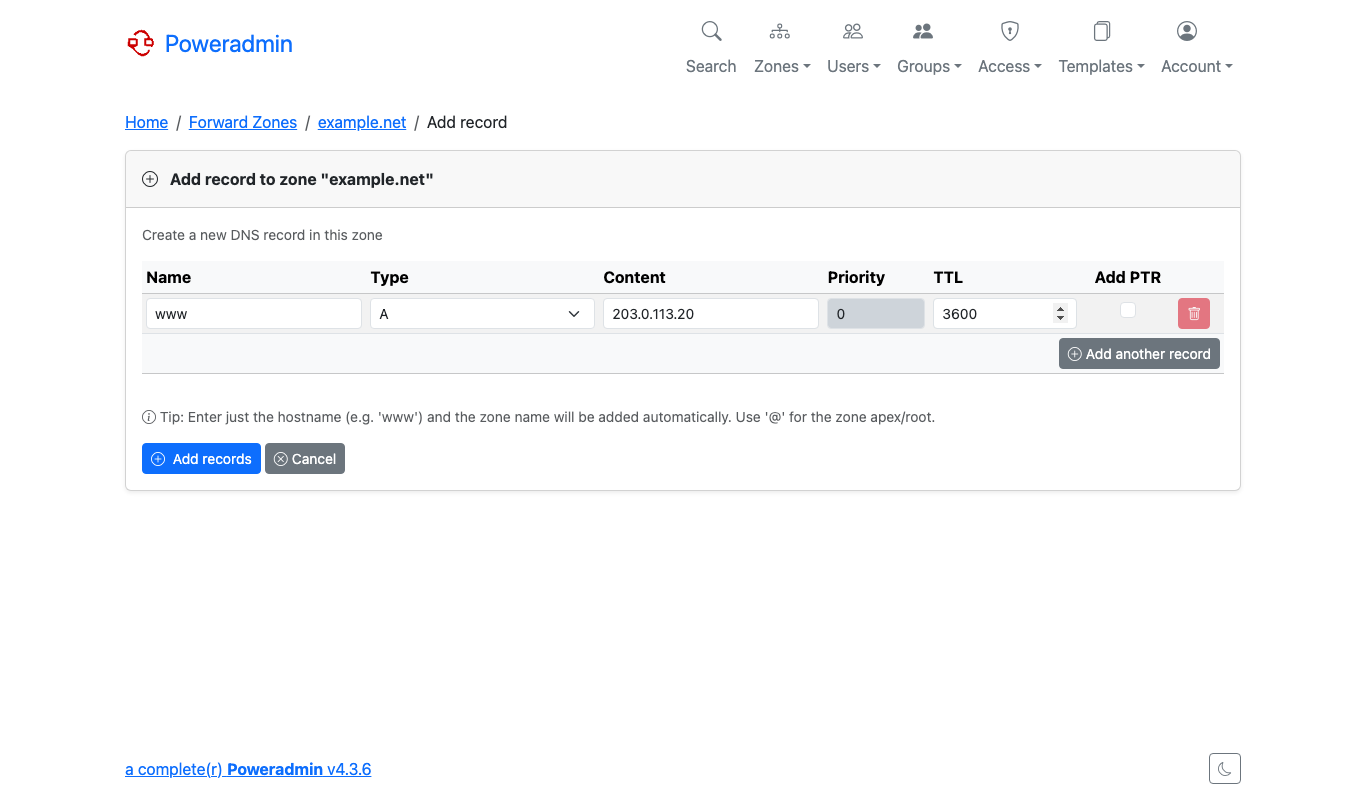Expand the Zones menu

(782, 66)
